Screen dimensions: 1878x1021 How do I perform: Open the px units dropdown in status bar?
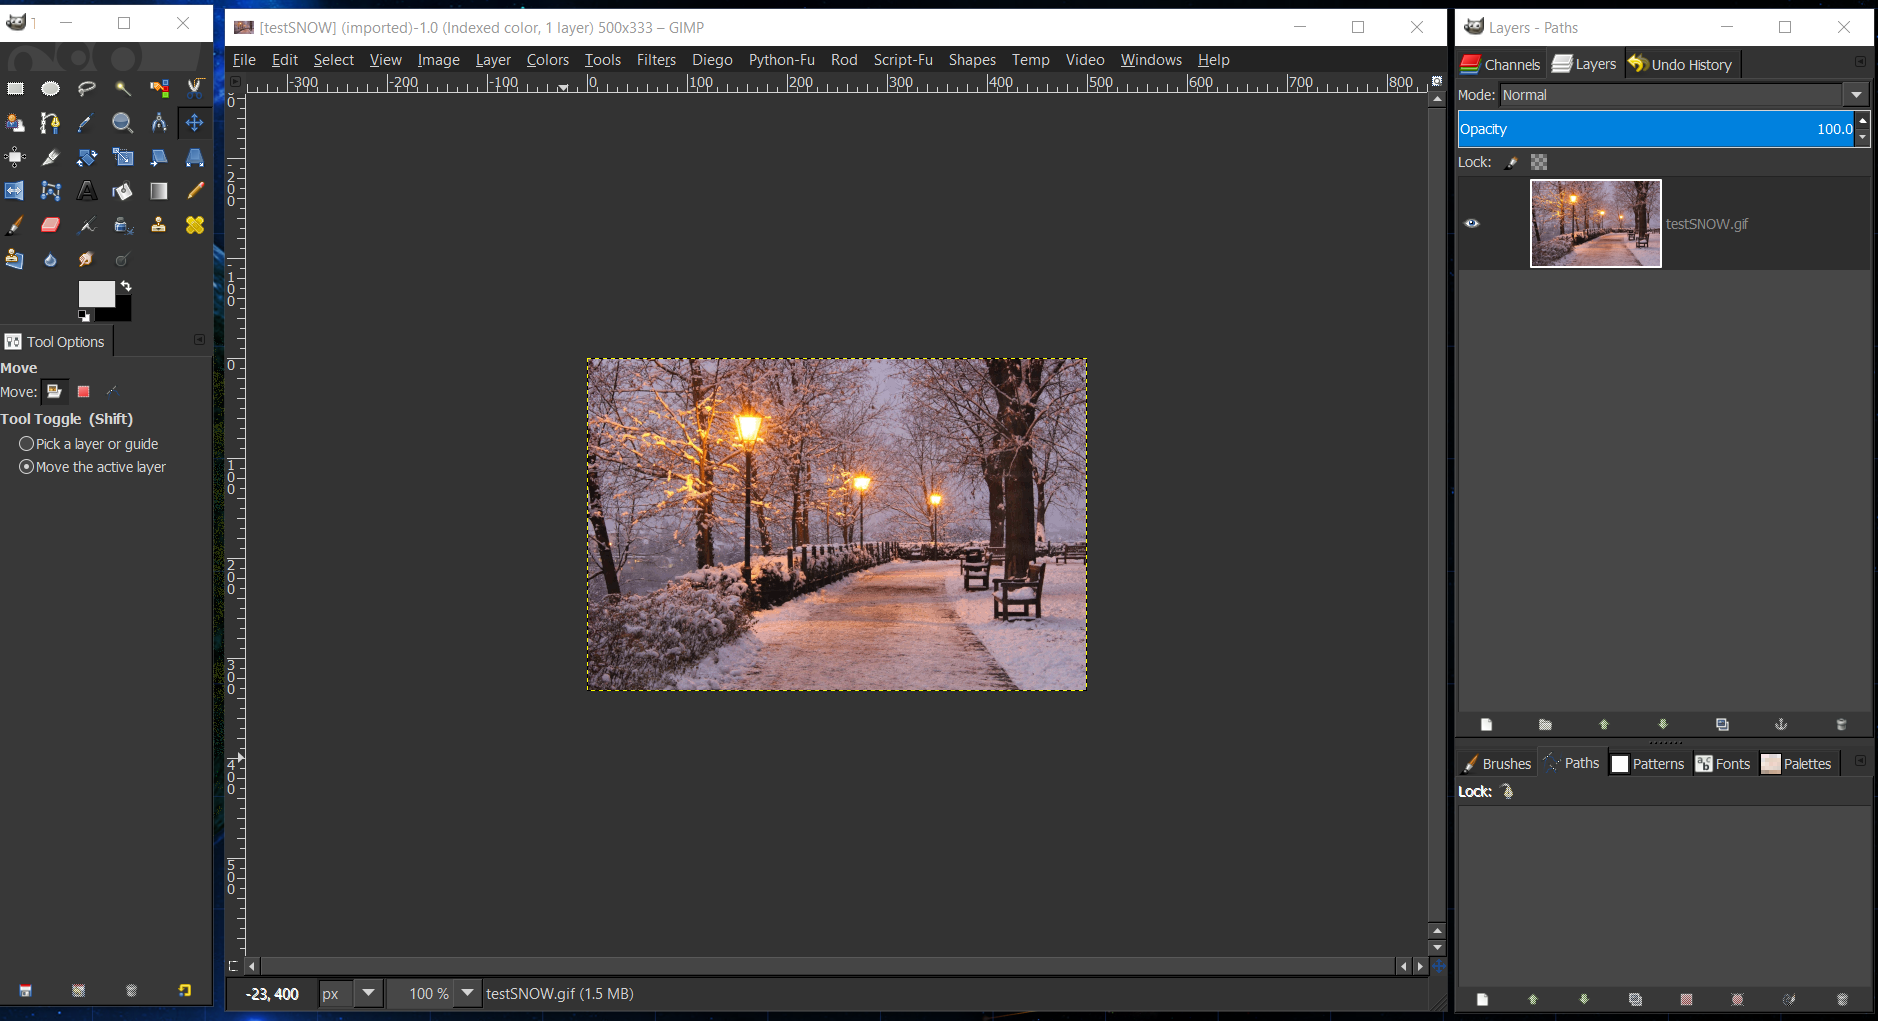coord(369,993)
